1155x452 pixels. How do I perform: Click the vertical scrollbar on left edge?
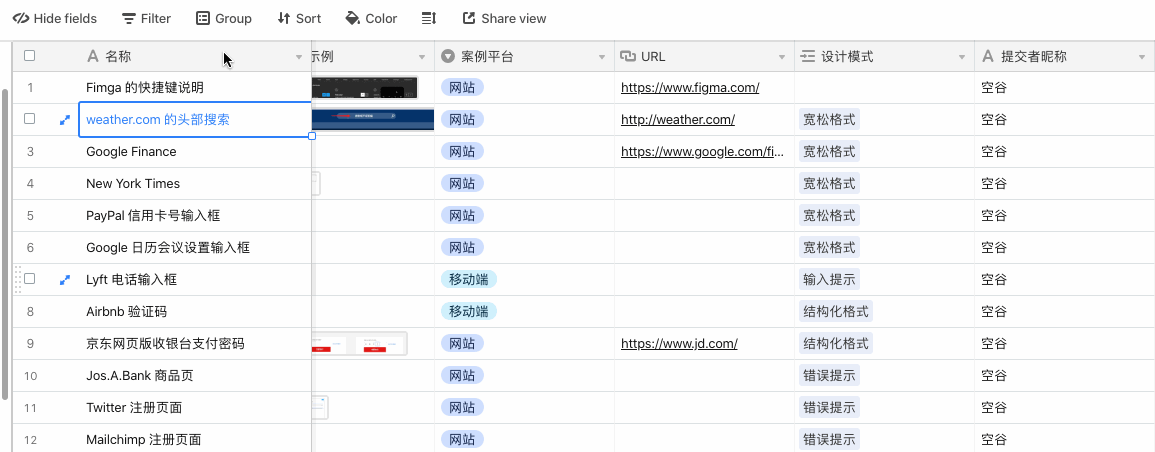[x=6, y=243]
